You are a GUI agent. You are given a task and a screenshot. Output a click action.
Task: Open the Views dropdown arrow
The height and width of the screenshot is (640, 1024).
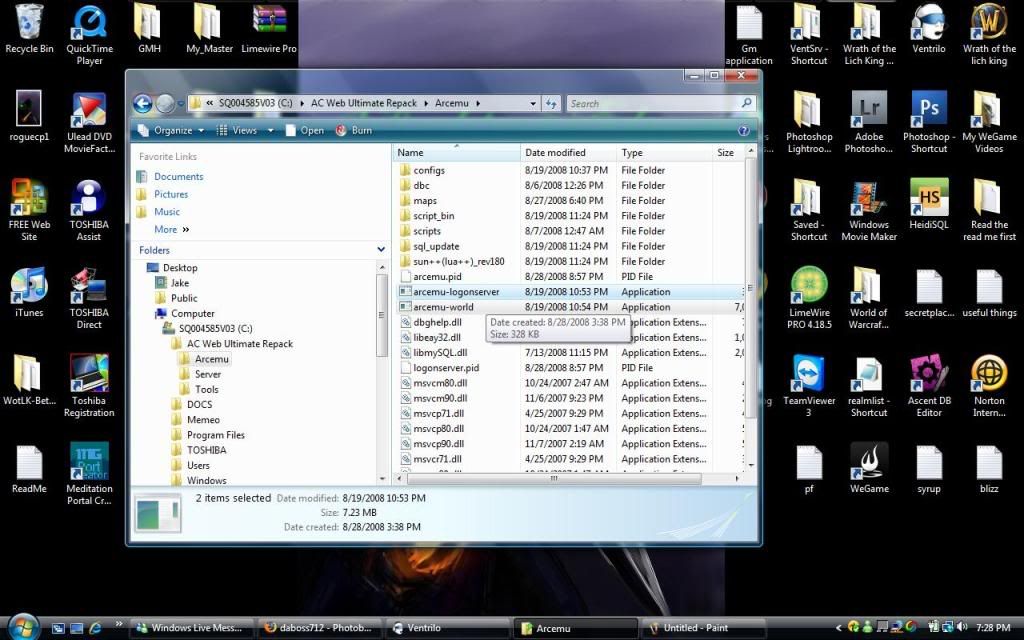(270, 131)
